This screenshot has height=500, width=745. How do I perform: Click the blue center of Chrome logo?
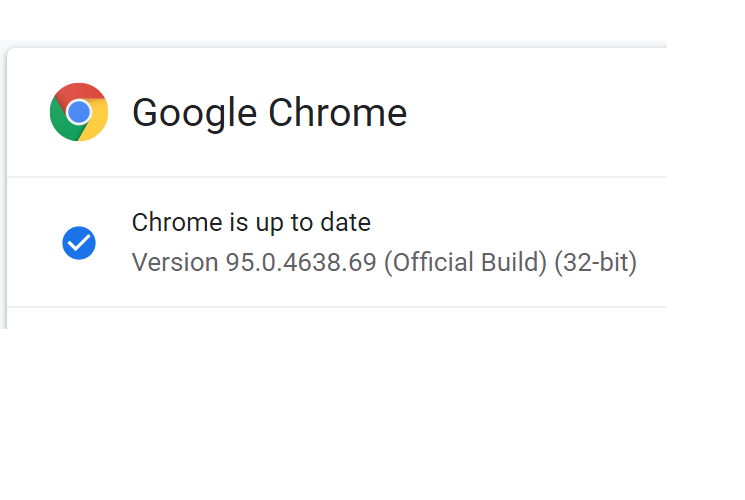[79, 112]
